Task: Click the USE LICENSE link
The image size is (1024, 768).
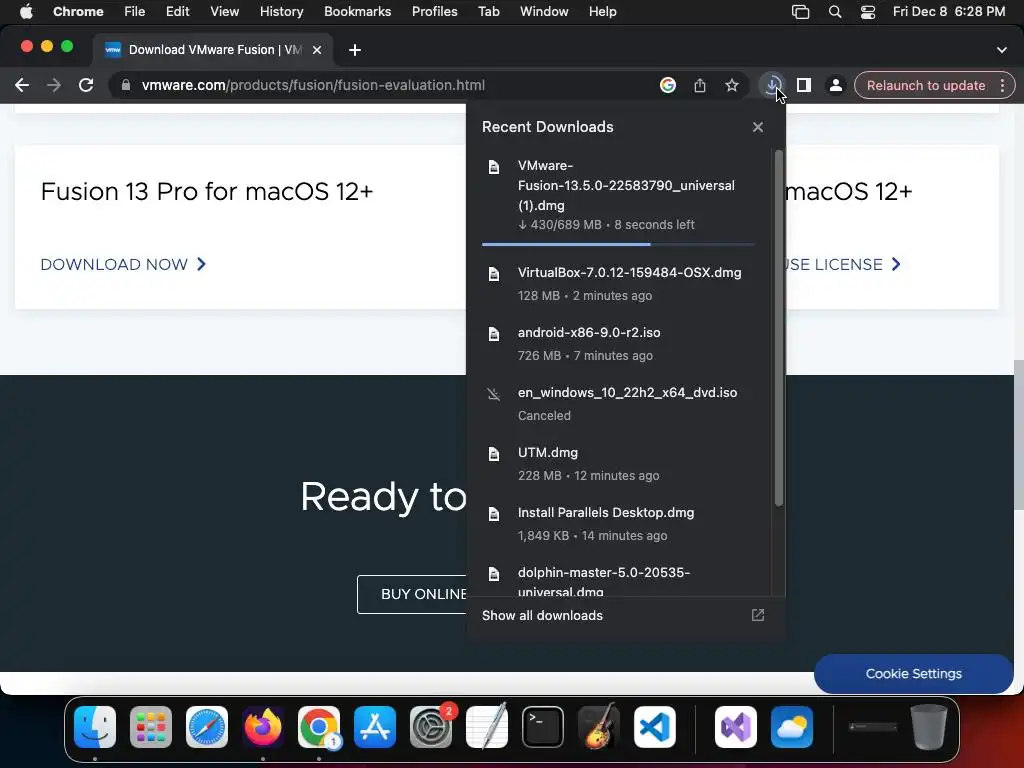Action: tap(843, 264)
